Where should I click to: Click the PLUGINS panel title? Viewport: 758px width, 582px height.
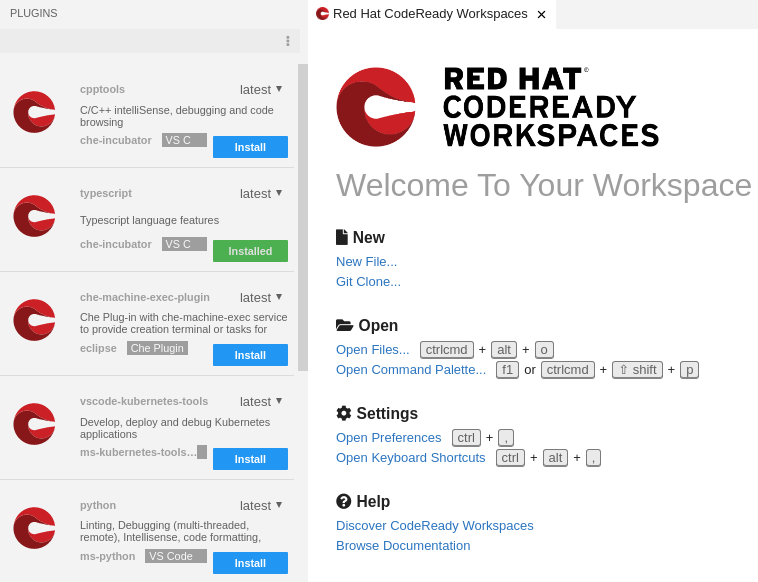(x=34, y=13)
